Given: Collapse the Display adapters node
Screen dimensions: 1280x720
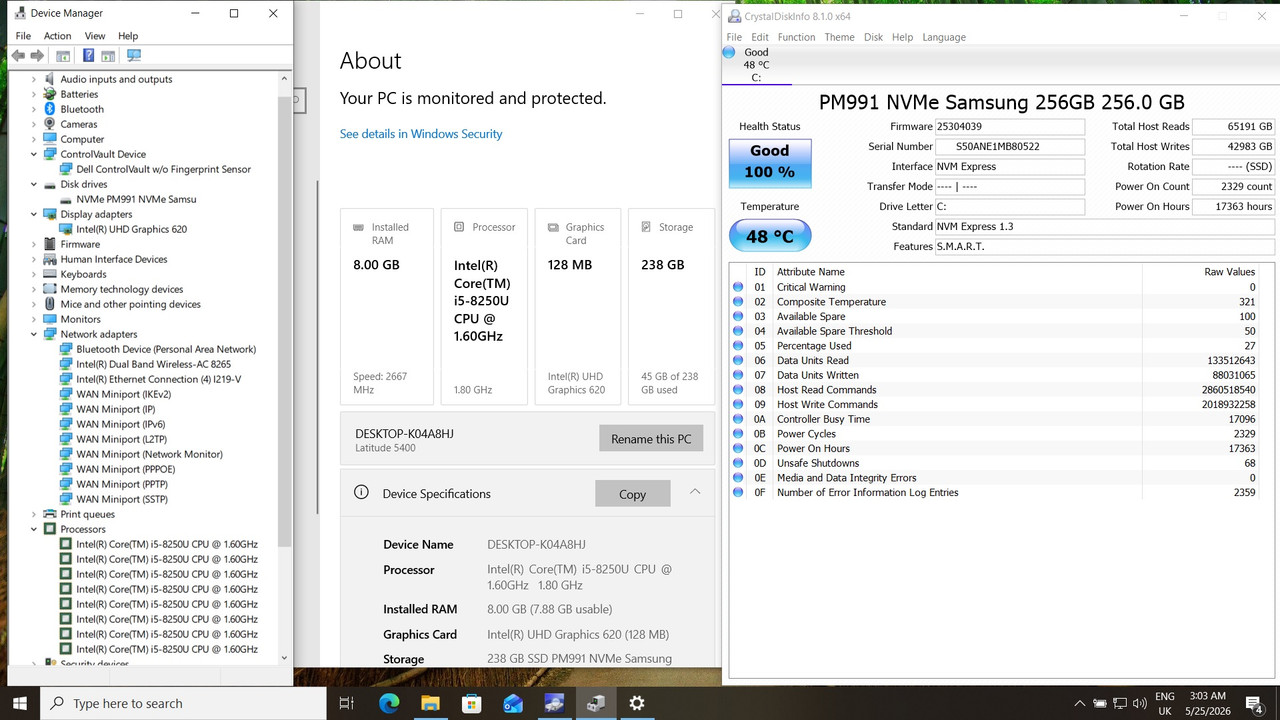Looking at the screenshot, I should click(34, 214).
